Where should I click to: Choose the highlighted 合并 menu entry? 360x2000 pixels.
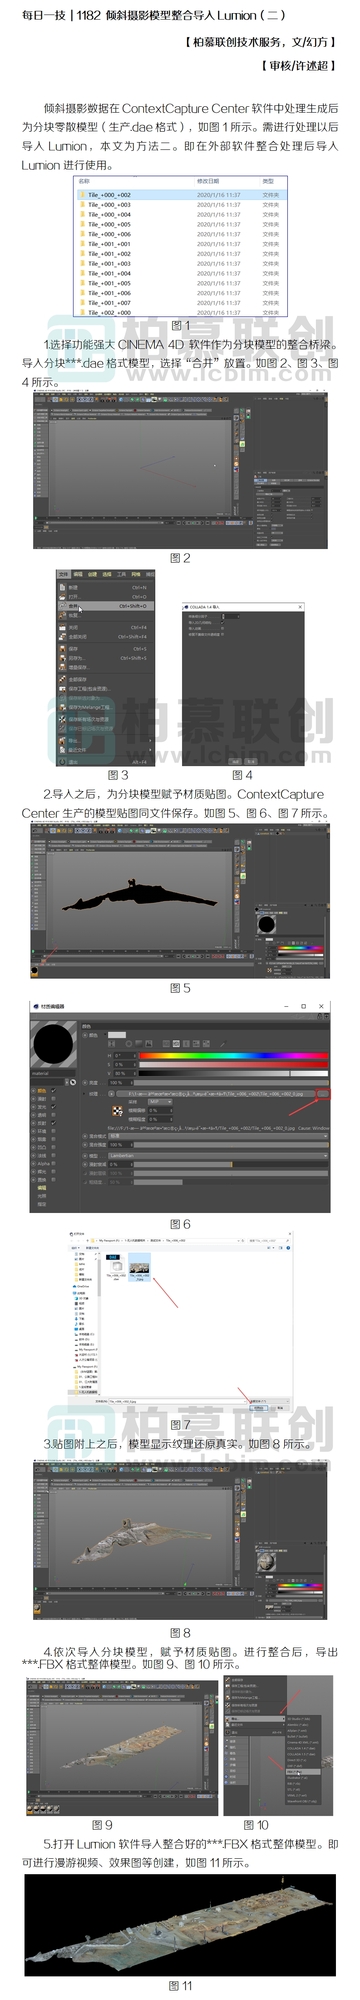(106, 606)
